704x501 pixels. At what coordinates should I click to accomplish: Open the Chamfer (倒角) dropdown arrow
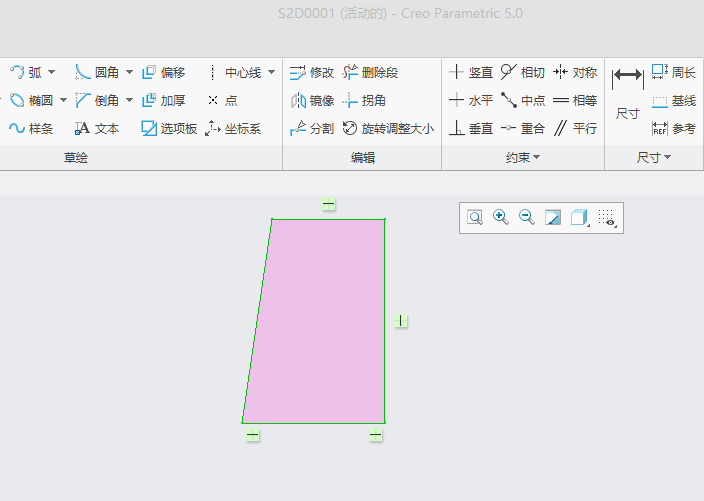(129, 101)
